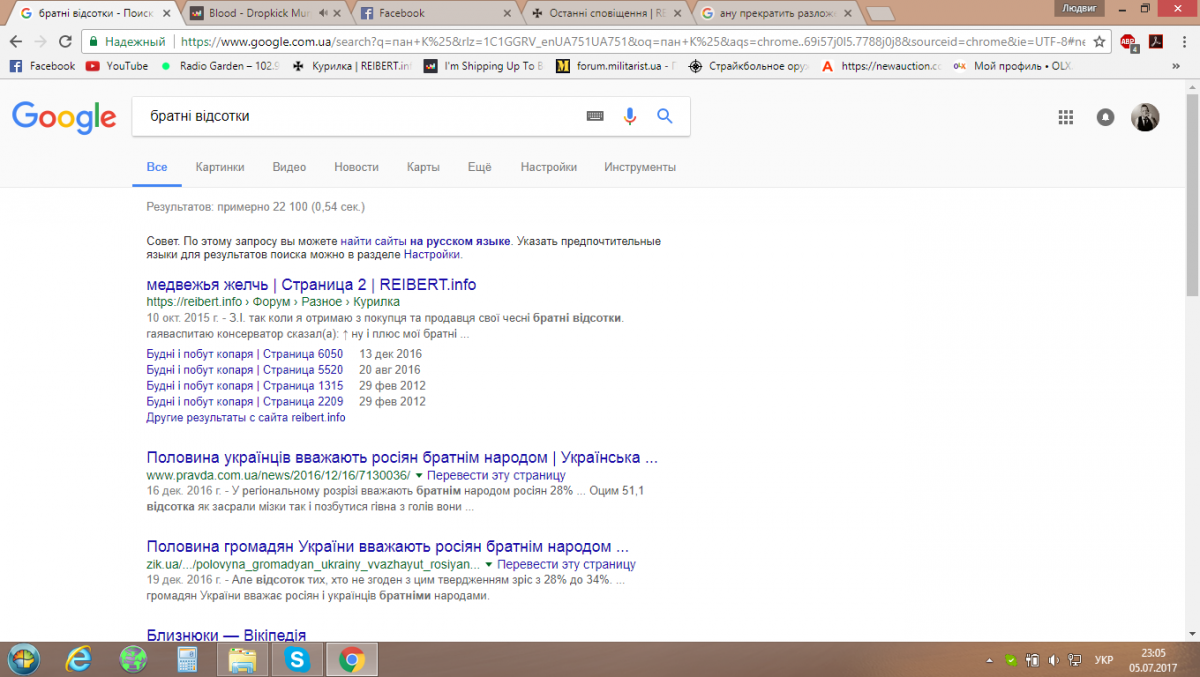Viewport: 1200px width, 677px height.
Task: Open the Google account avatar
Action: (x=1145, y=117)
